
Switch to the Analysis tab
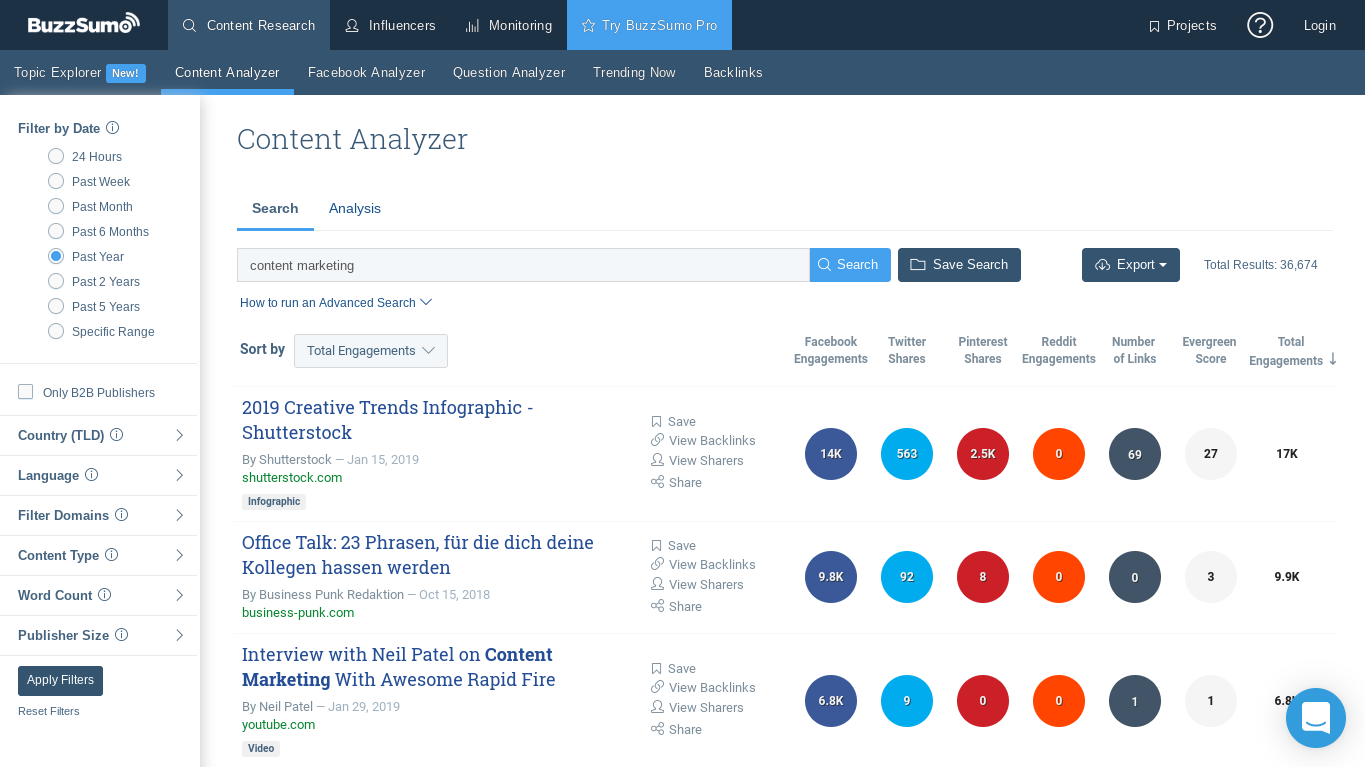(355, 208)
